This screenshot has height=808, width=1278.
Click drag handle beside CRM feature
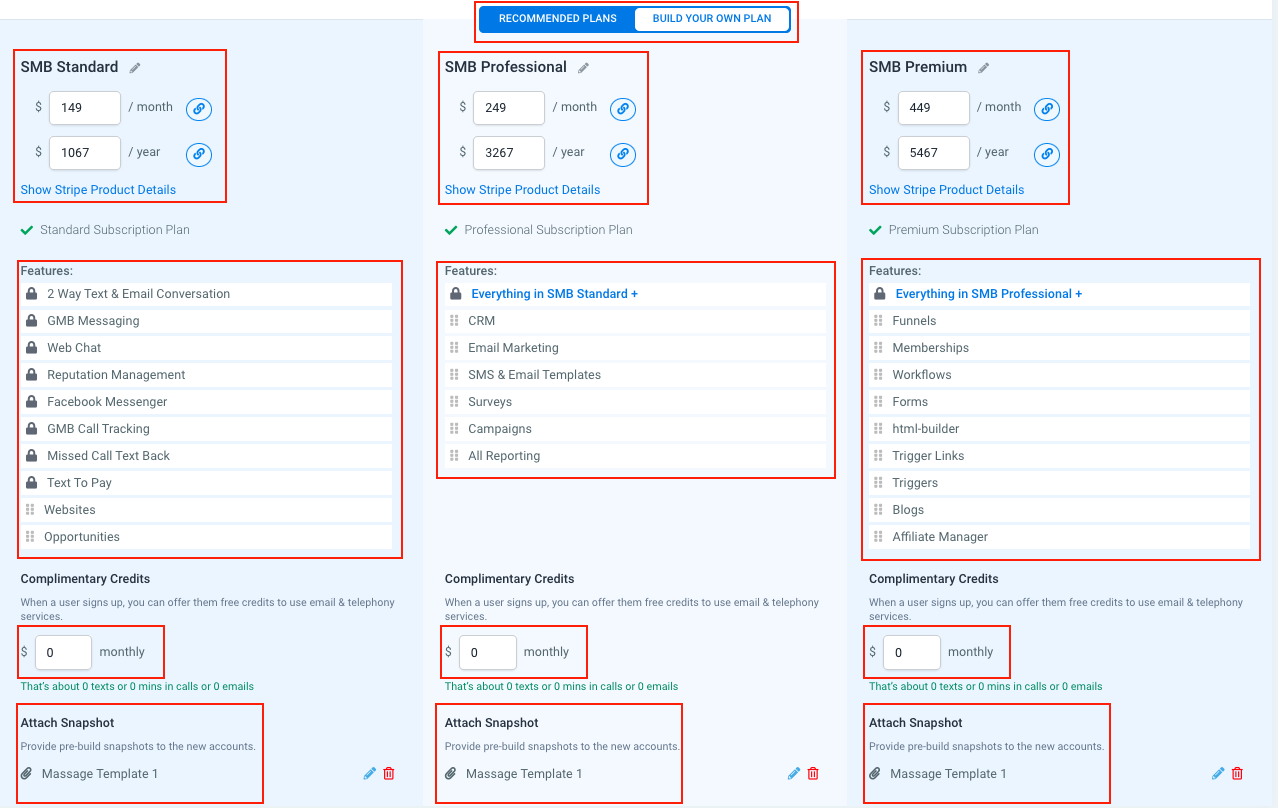(x=454, y=321)
